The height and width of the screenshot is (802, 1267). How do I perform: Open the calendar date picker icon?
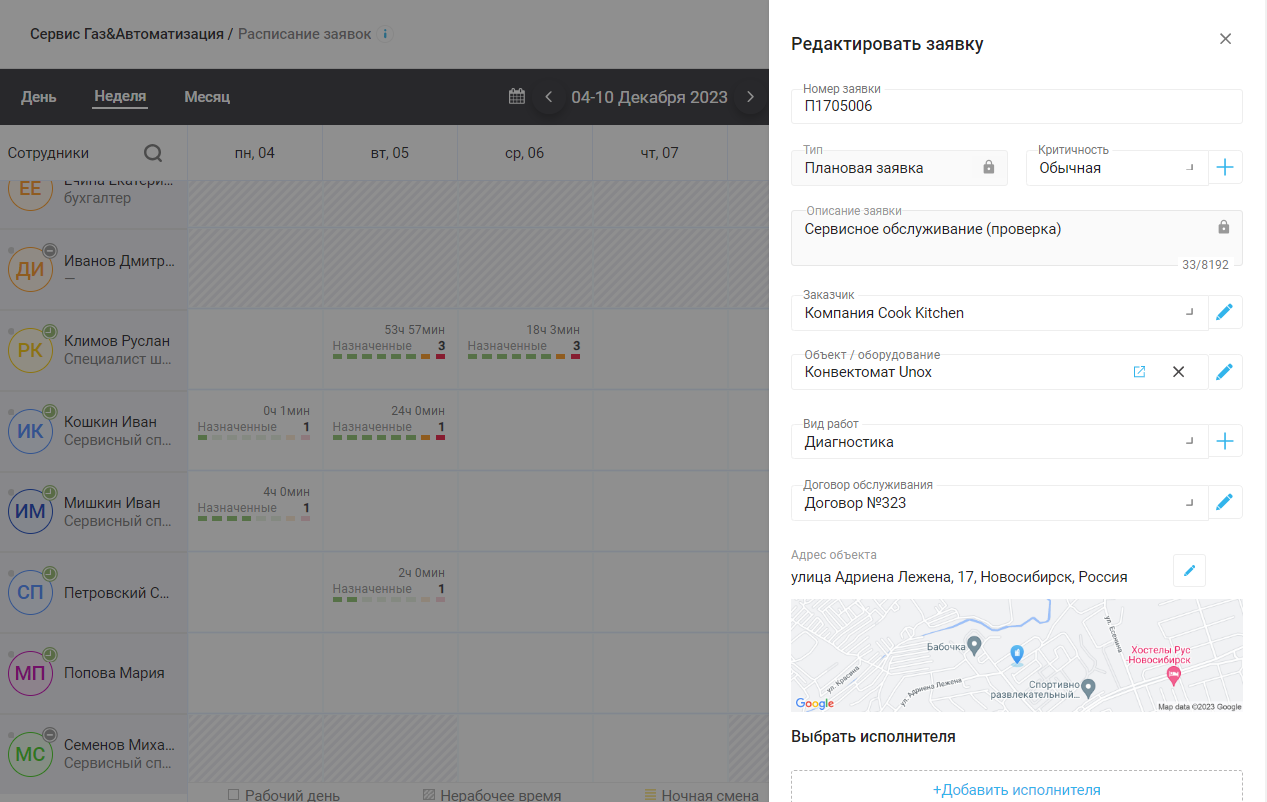tap(517, 97)
